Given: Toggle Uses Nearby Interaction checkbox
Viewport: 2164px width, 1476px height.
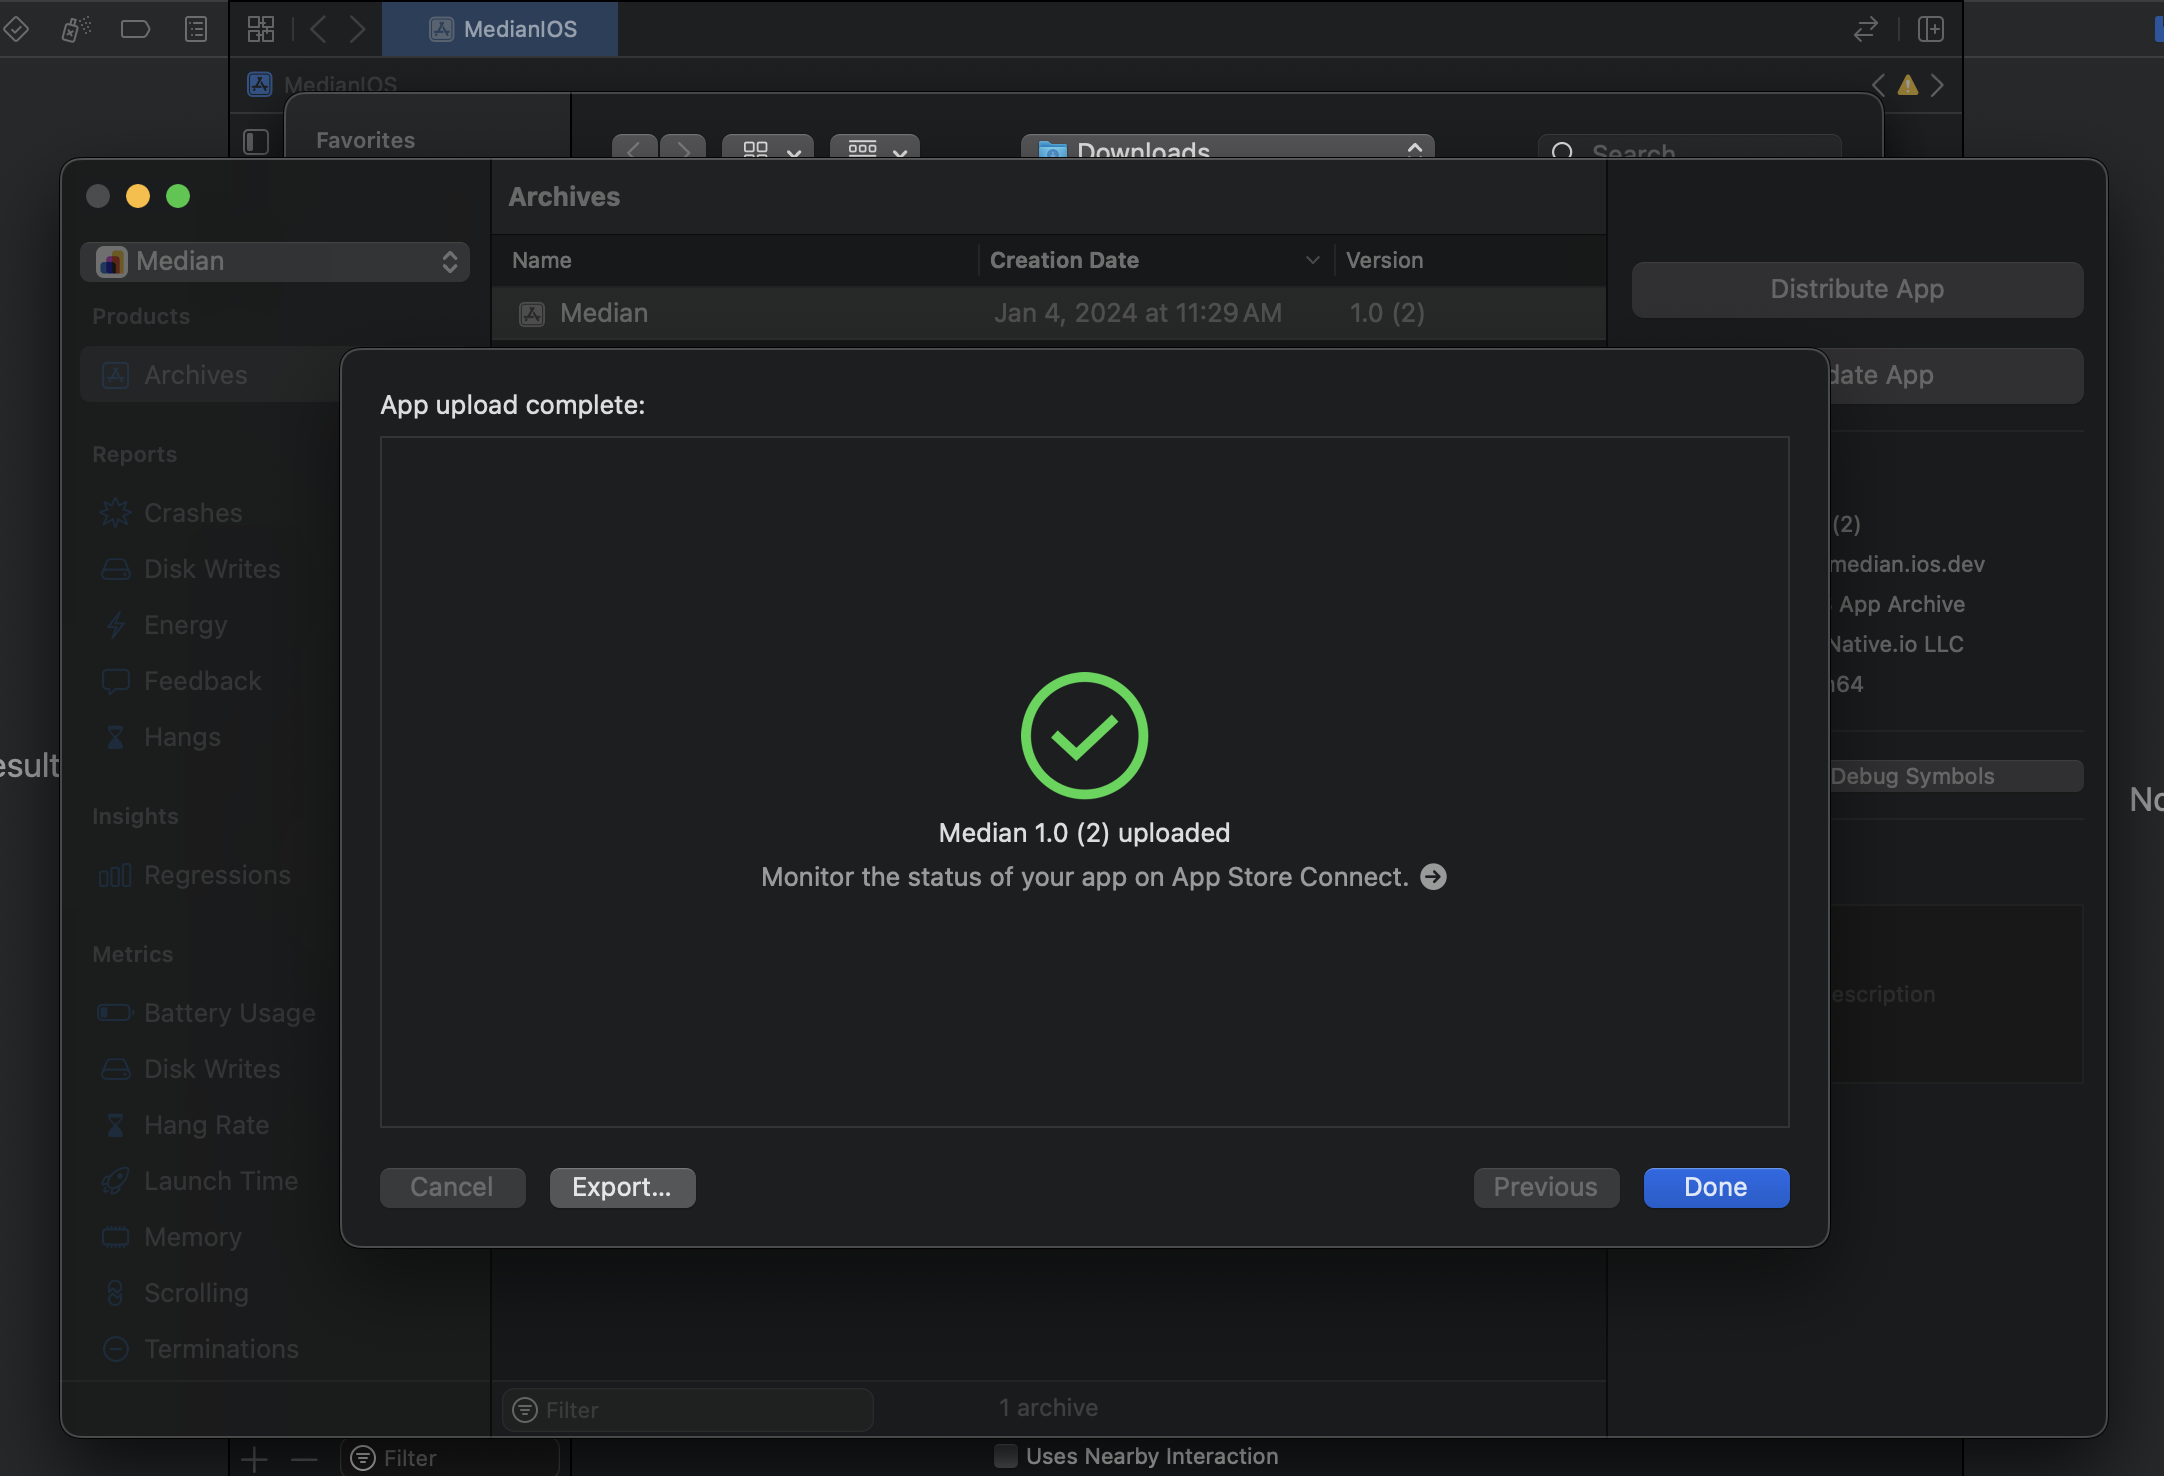Looking at the screenshot, I should pos(1005,1456).
